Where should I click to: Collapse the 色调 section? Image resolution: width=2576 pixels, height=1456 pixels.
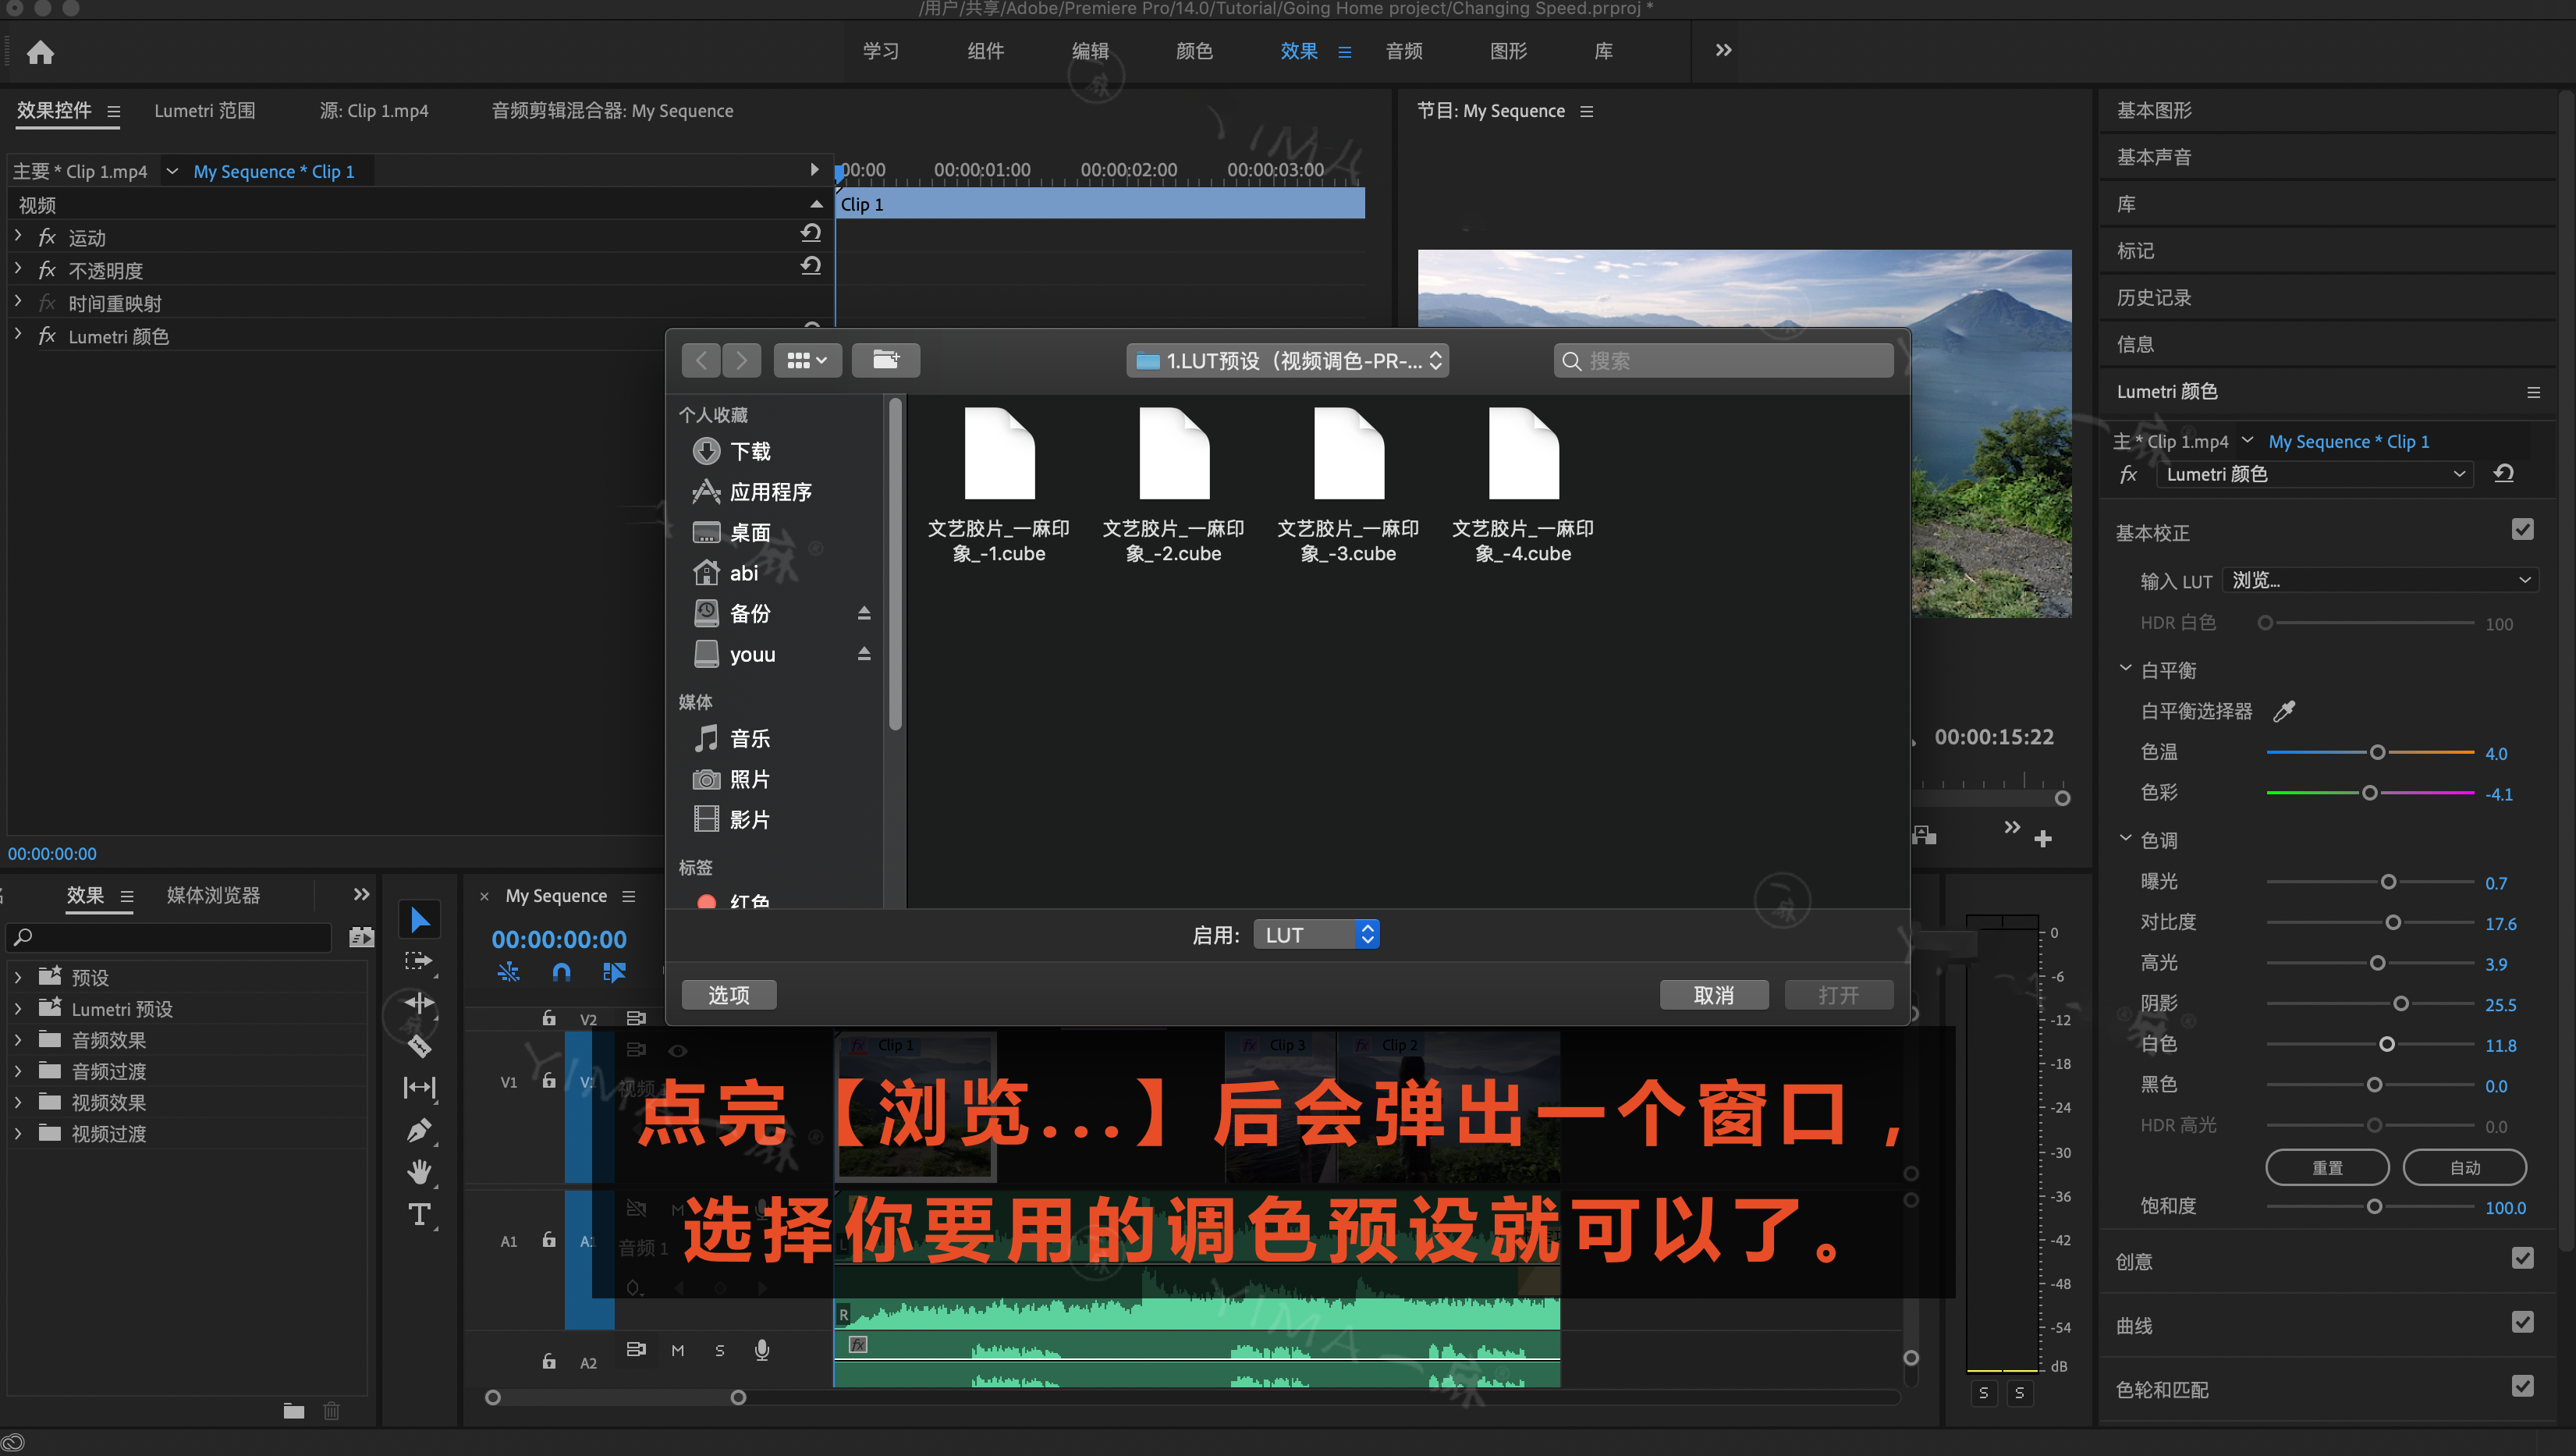coord(2125,839)
